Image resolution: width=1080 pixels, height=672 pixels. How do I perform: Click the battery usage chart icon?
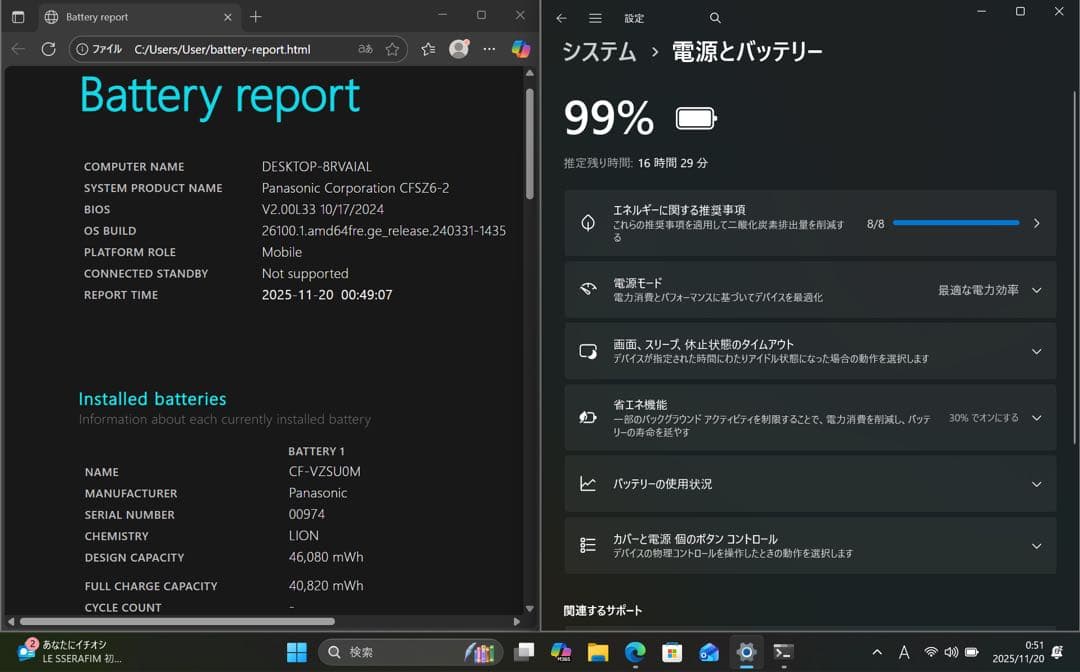coord(589,483)
